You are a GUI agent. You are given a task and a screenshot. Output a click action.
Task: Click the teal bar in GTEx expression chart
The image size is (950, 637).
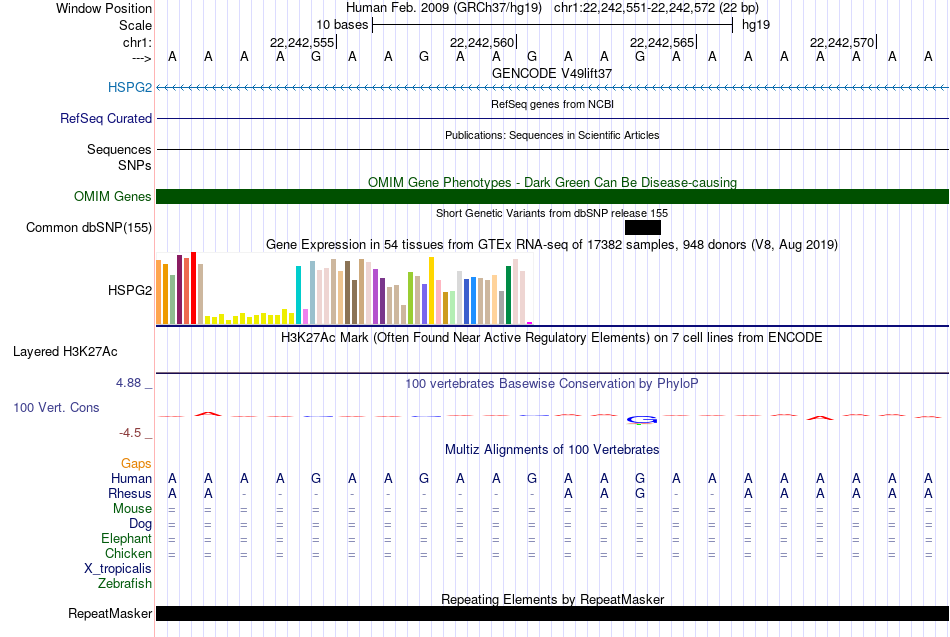[x=298, y=295]
